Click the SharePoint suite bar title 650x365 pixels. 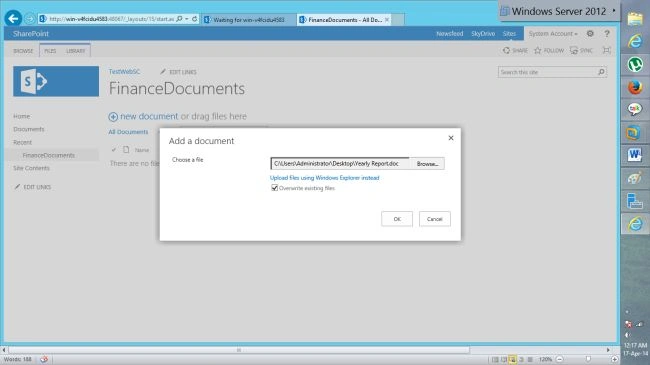pos(31,34)
